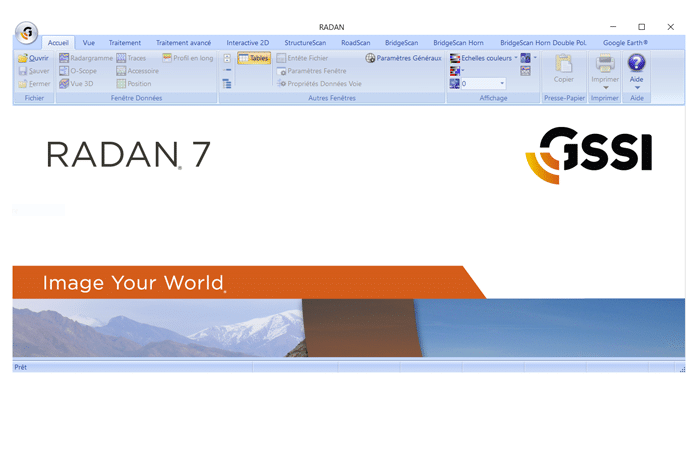
Task: Click the Prêt status bar text
Action: click(21, 367)
